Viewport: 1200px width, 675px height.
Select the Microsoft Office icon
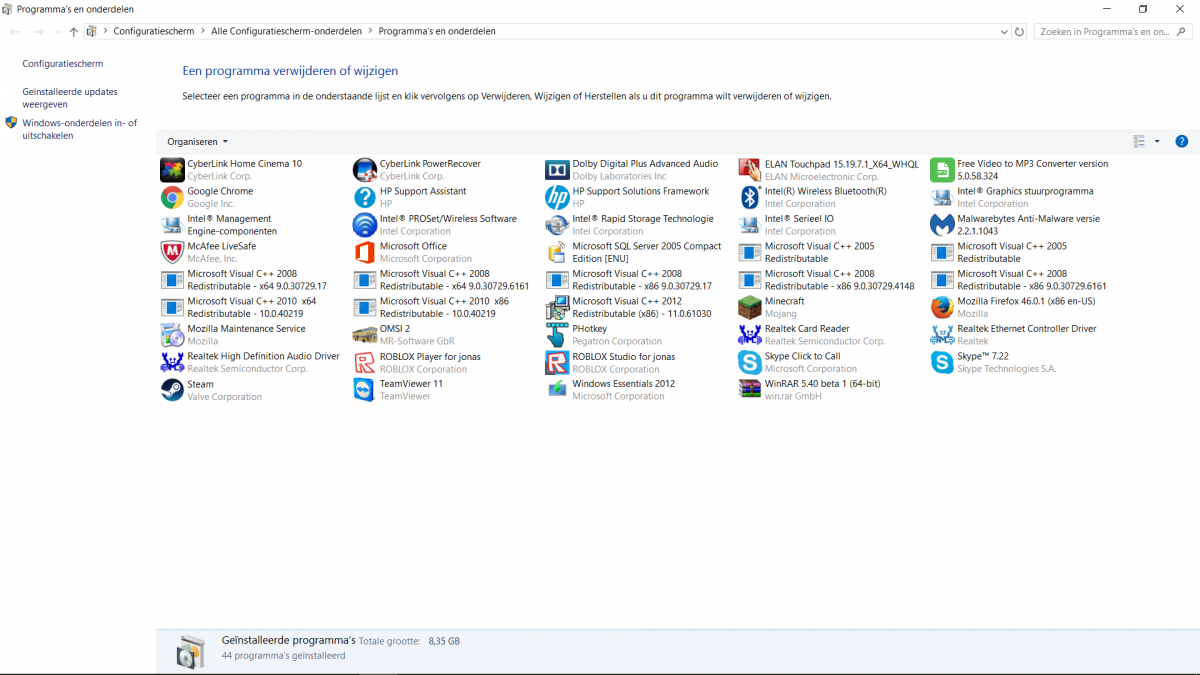pyautogui.click(x=364, y=252)
